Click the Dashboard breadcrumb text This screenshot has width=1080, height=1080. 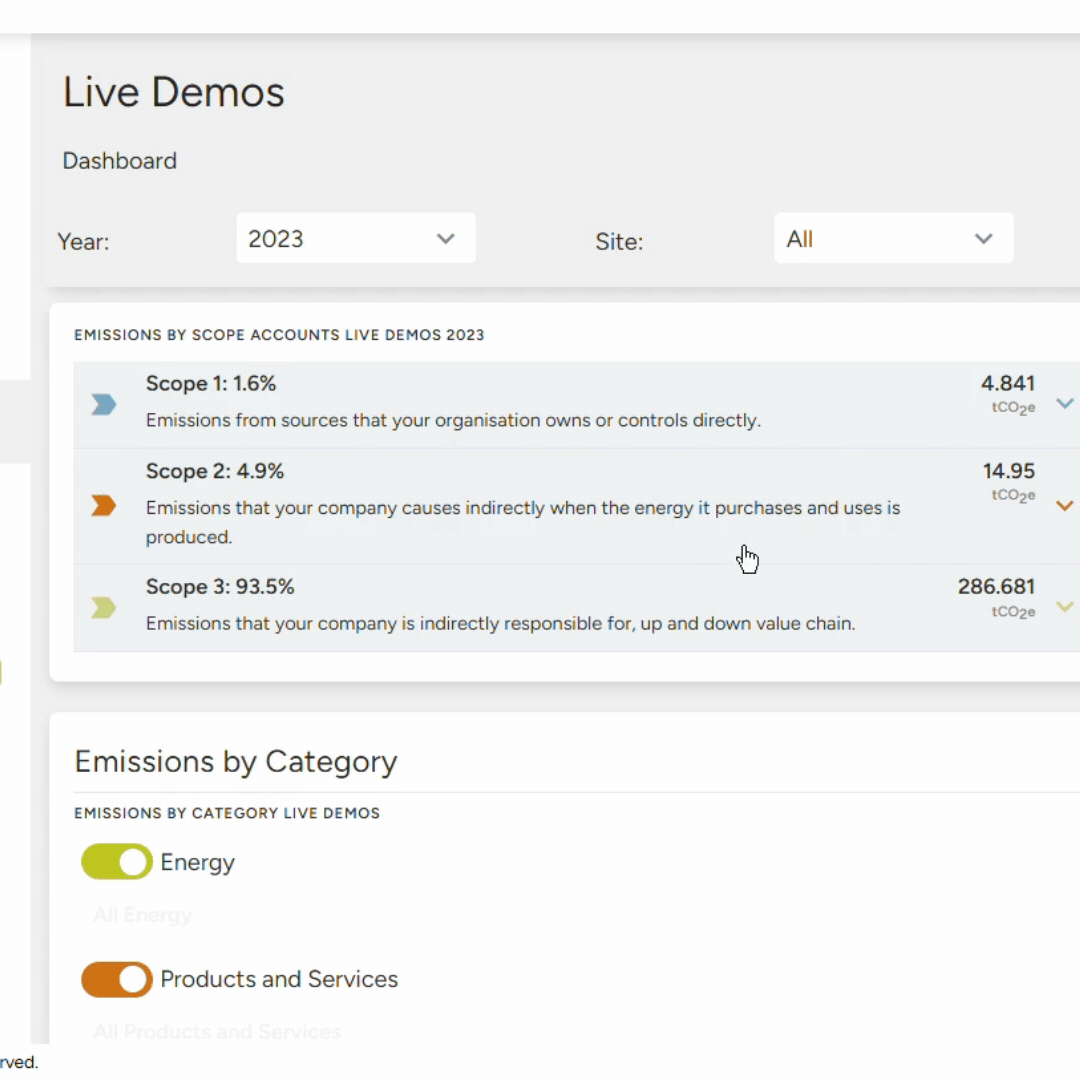coord(120,160)
